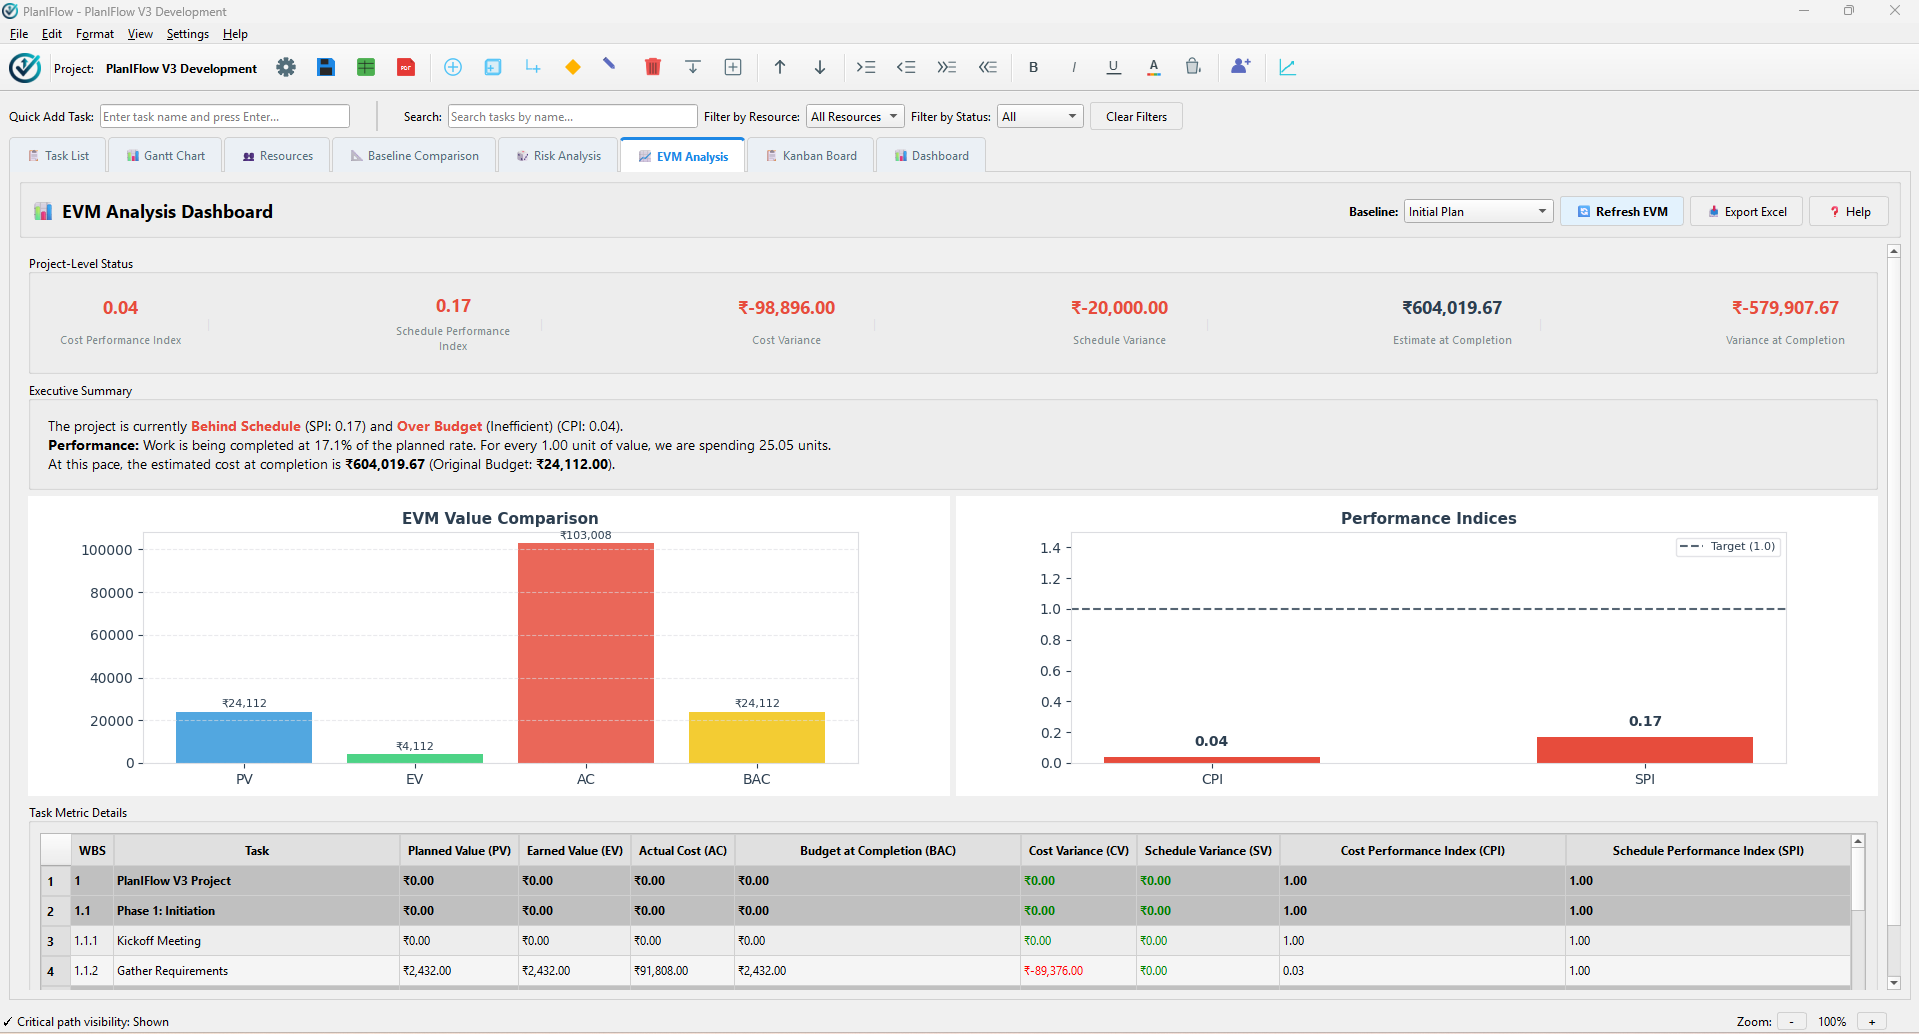Outdent the selected task

(906, 67)
